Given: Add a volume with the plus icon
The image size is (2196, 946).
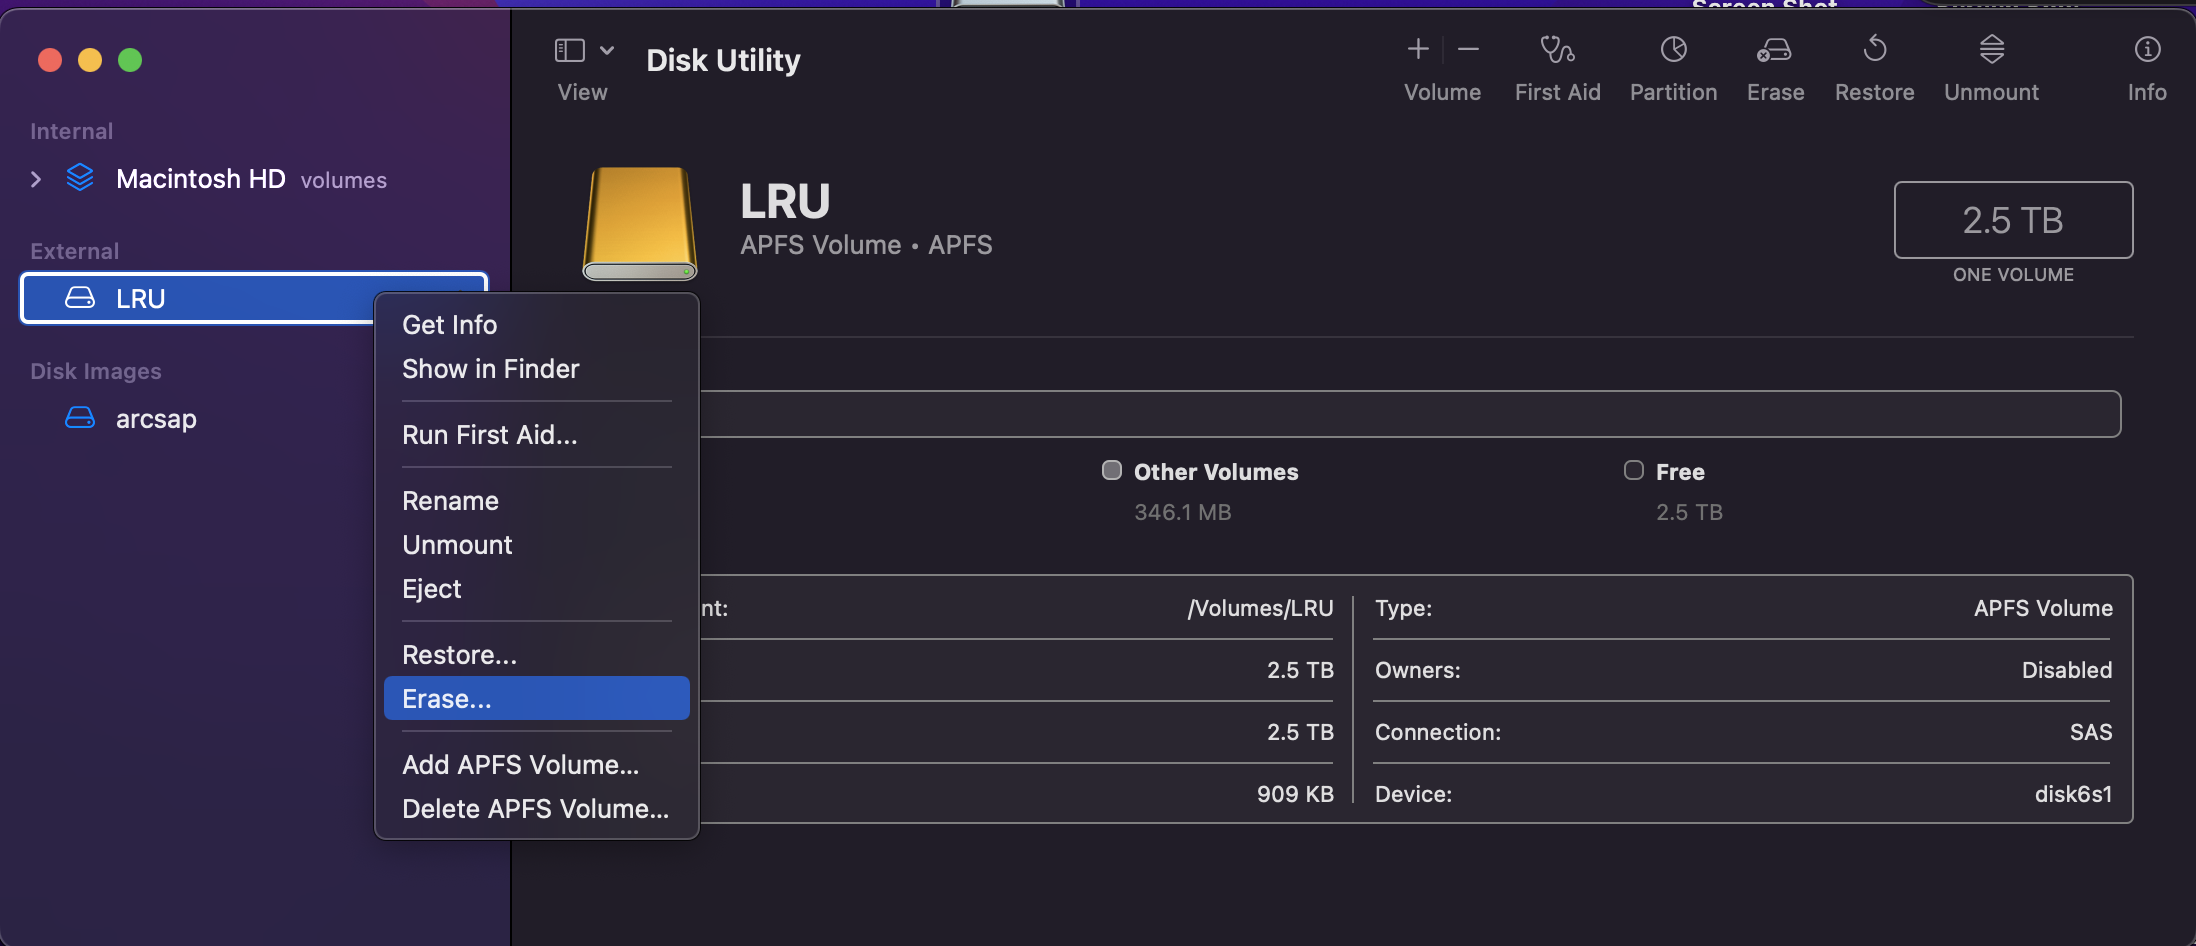Looking at the screenshot, I should pyautogui.click(x=1418, y=49).
